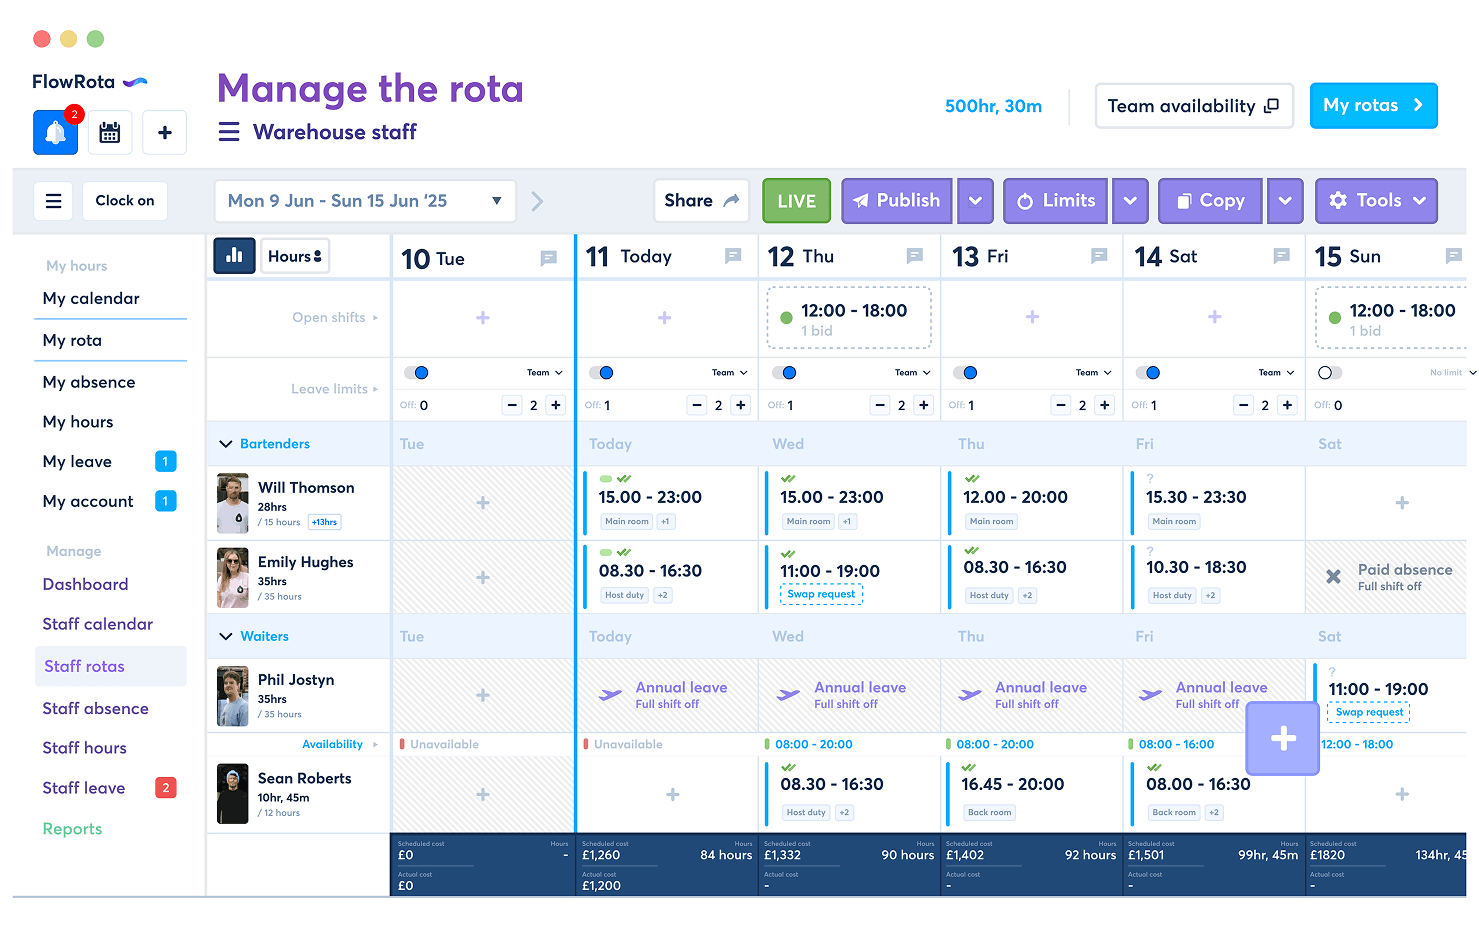Toggle leave limit switch for 14 Sat
1479x938 pixels.
pyautogui.click(x=1148, y=373)
